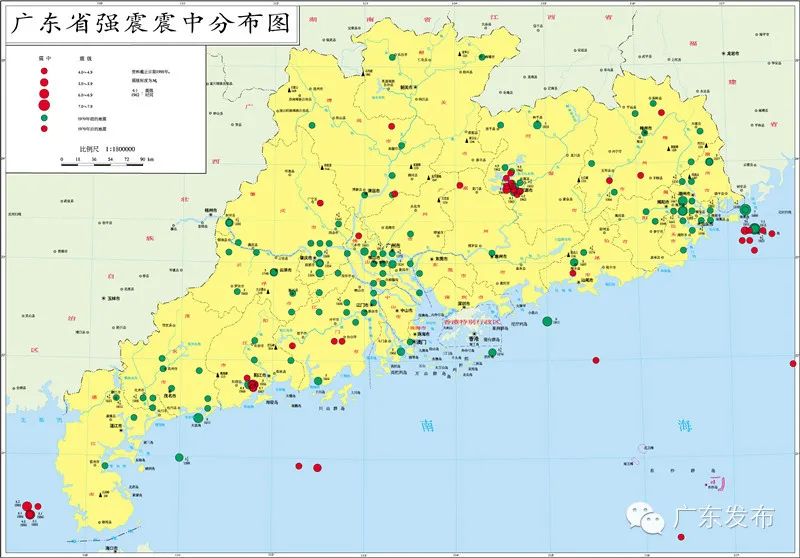Select the 4.0–4.9 magnitude legend circle

coord(44,71)
